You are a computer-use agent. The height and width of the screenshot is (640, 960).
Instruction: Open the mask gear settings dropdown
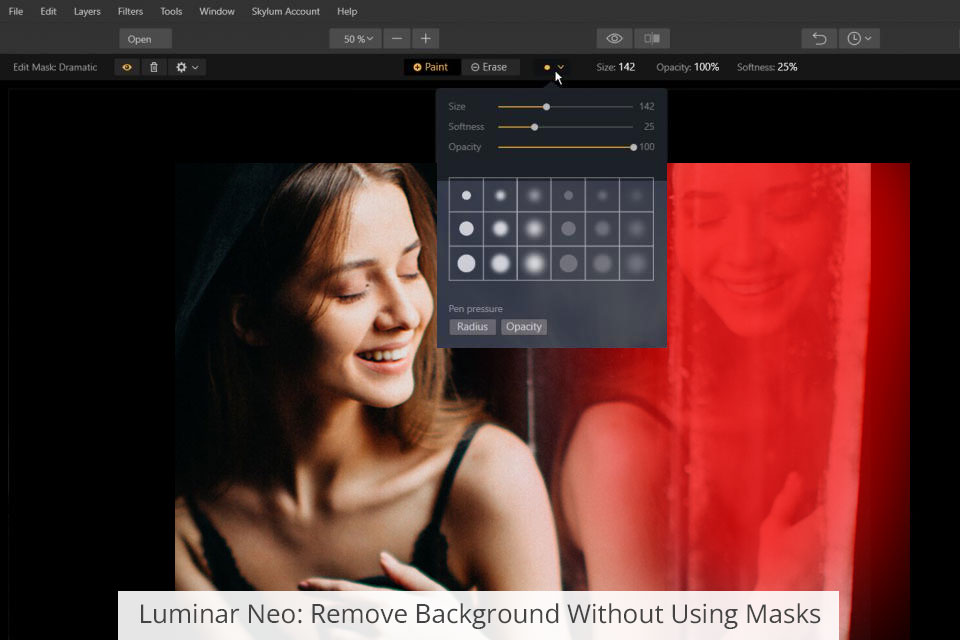click(x=187, y=67)
